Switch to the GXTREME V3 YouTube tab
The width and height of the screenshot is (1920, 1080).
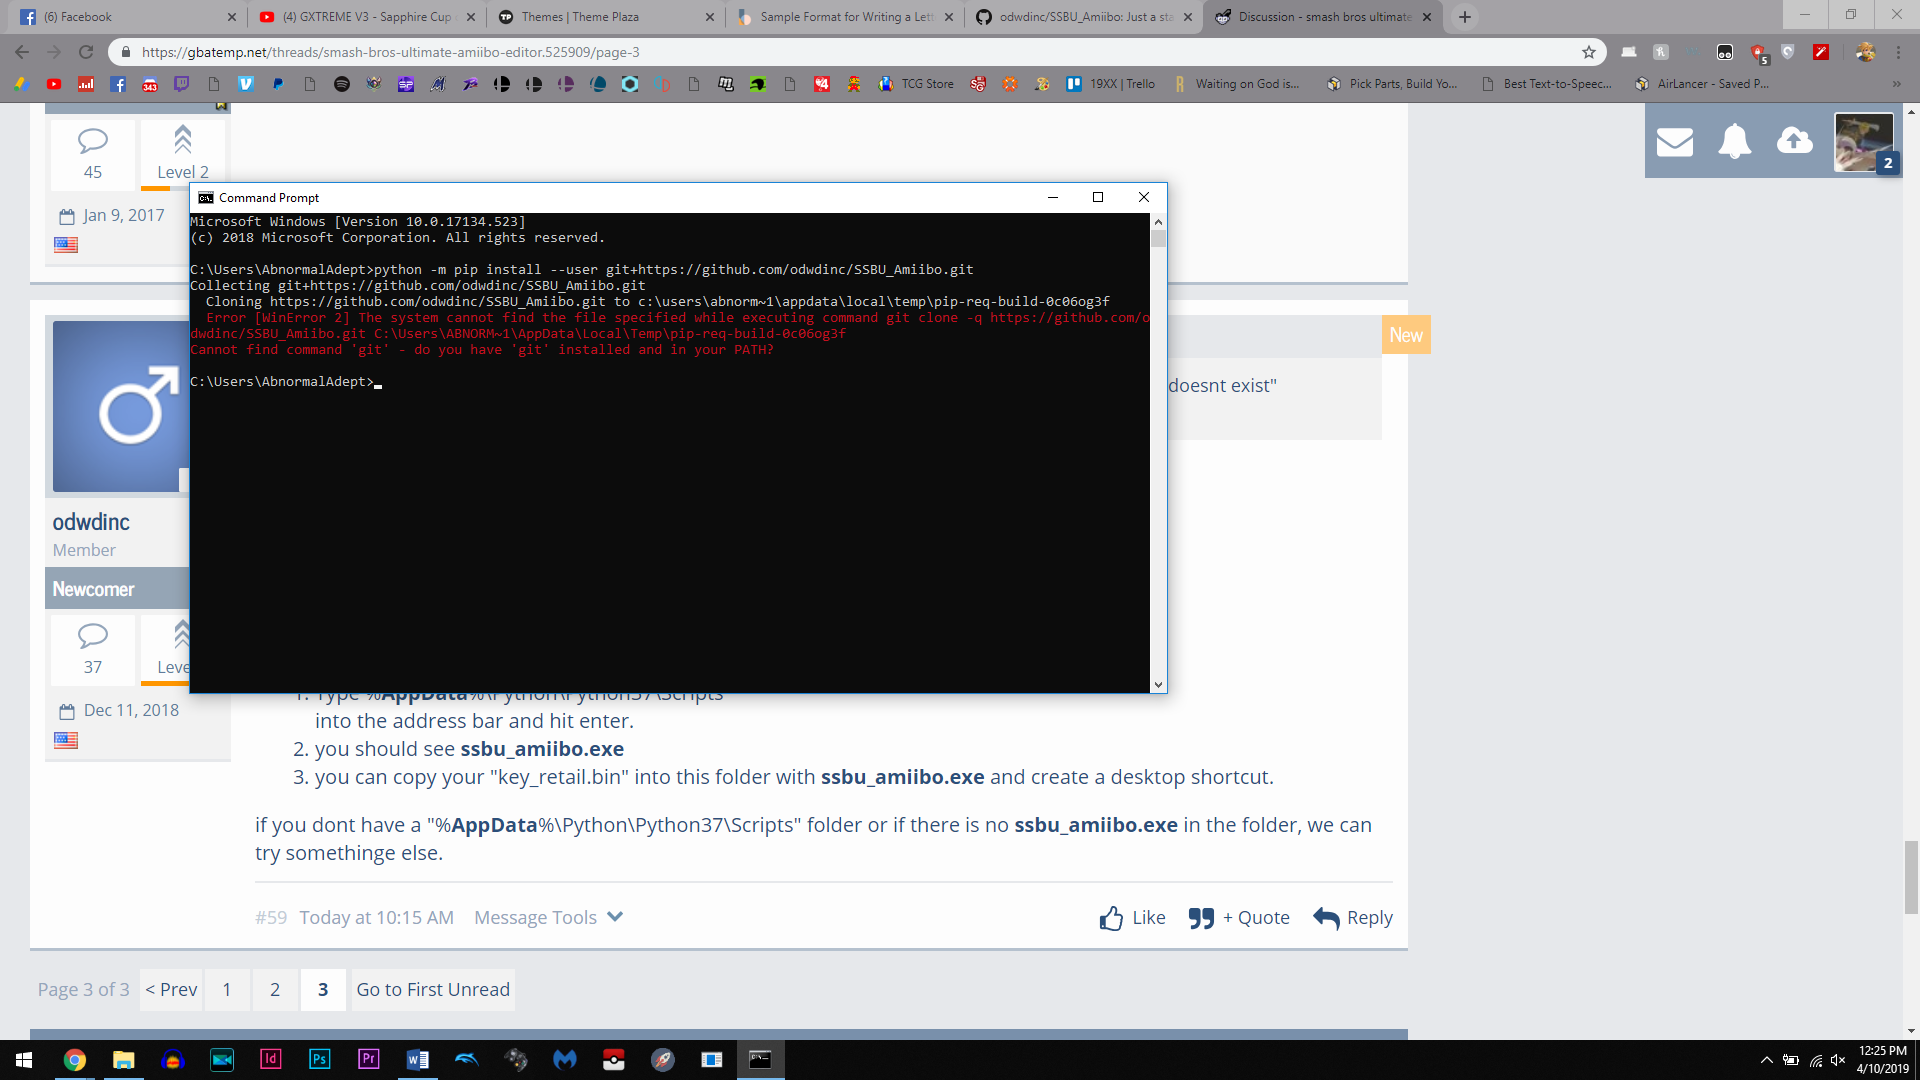click(x=366, y=17)
